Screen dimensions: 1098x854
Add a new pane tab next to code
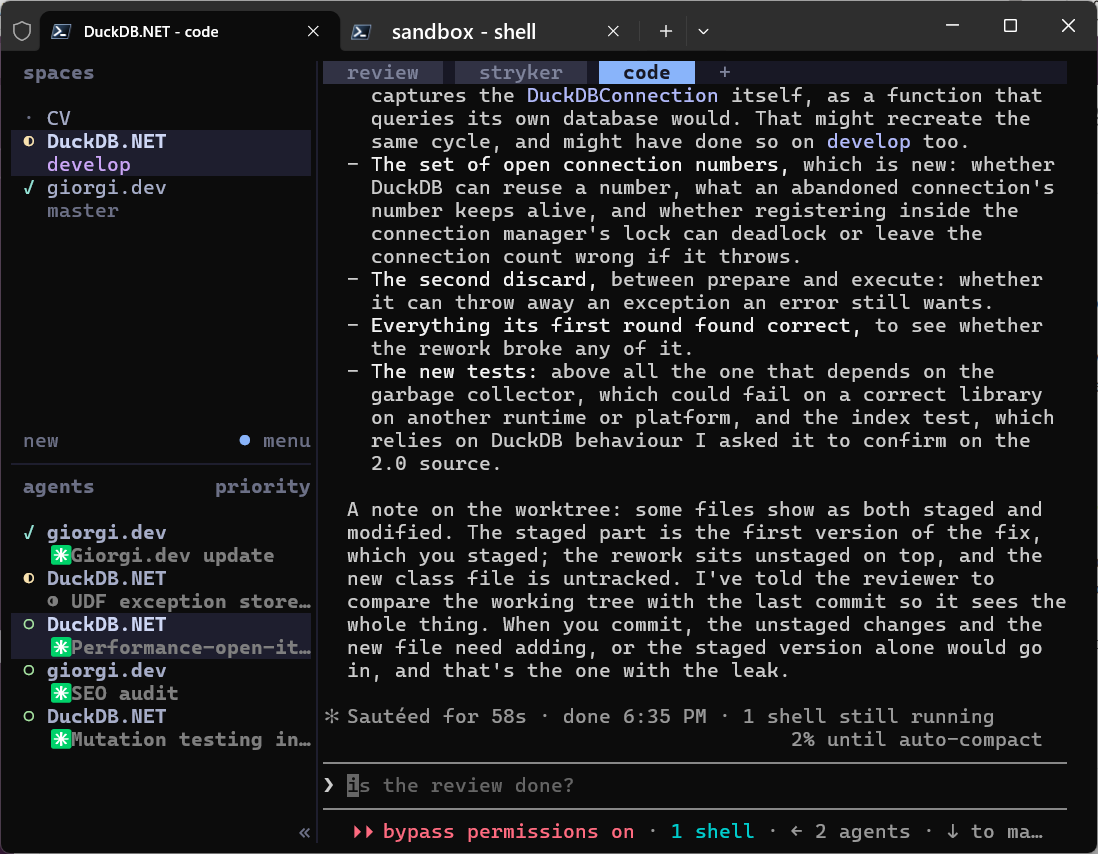pos(725,71)
